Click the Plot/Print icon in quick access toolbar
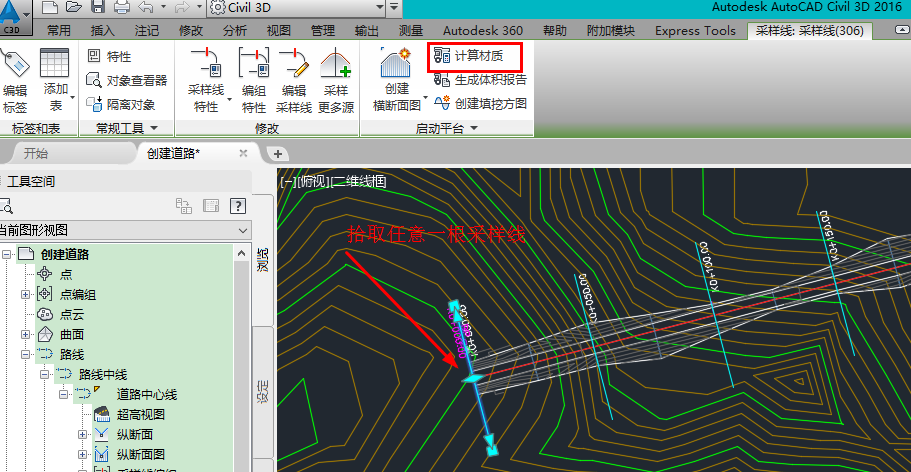 coord(122,8)
